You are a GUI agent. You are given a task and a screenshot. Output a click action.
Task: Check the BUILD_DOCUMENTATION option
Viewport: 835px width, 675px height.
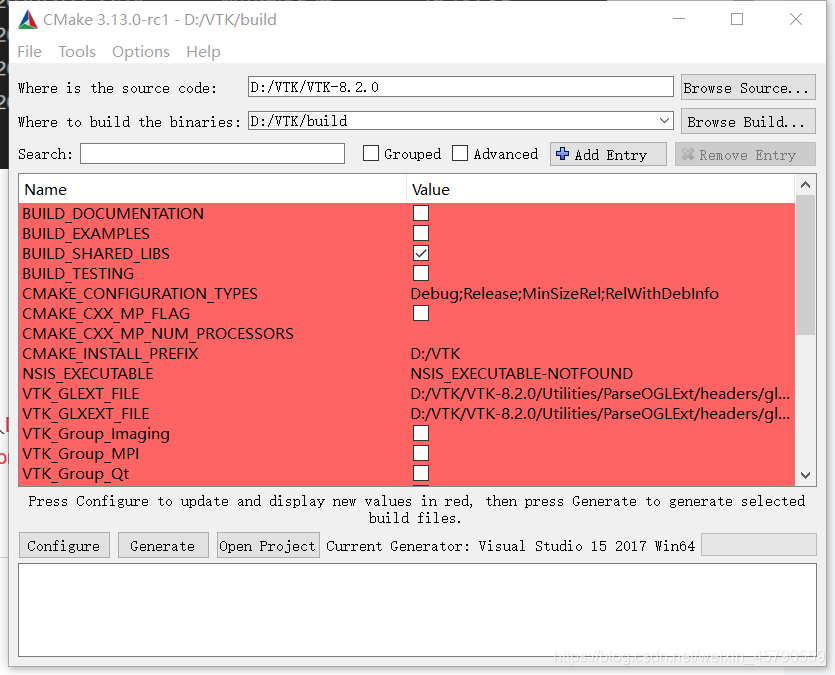(x=421, y=213)
